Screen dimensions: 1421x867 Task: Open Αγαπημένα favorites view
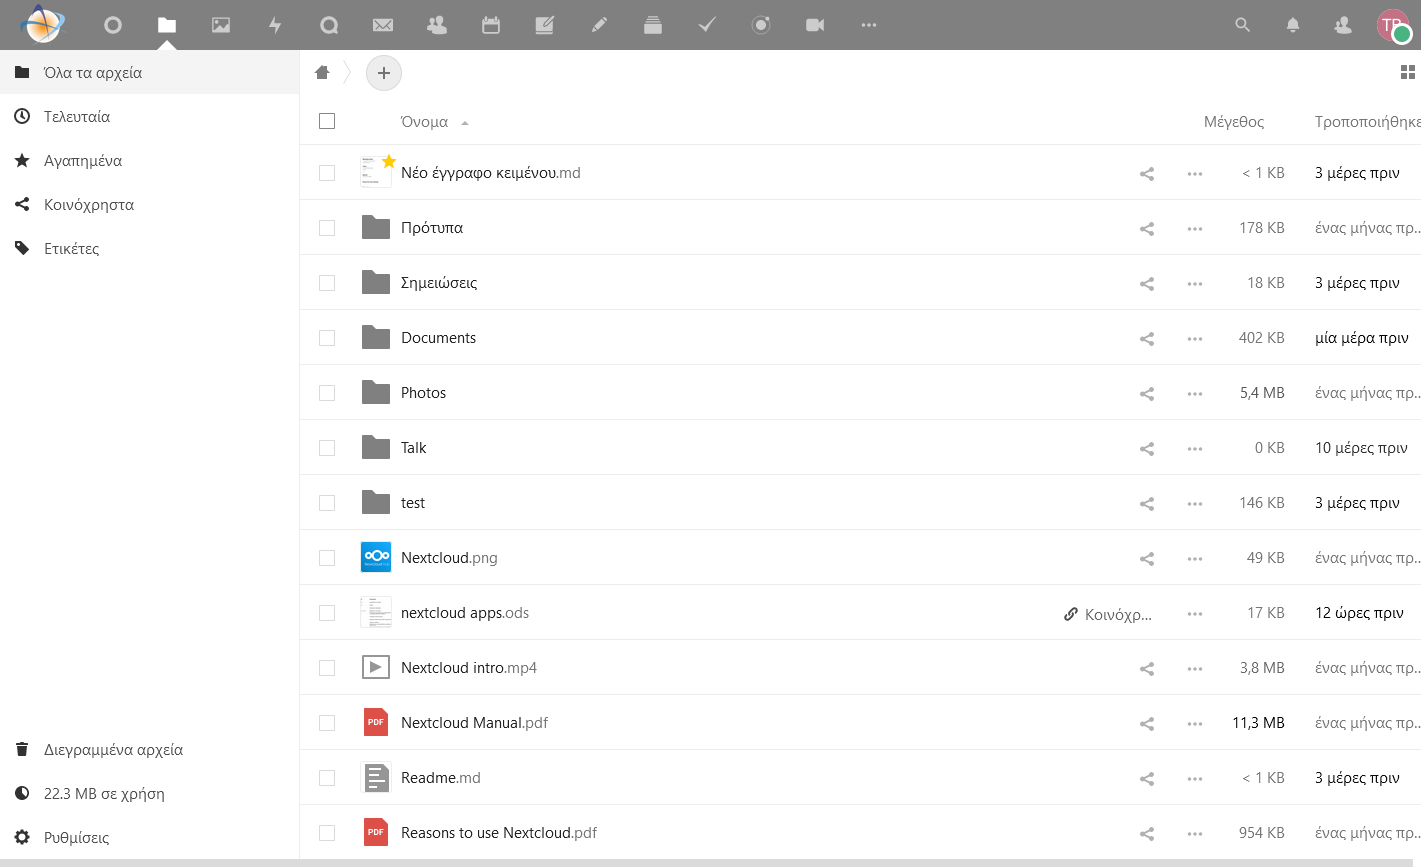(150, 160)
